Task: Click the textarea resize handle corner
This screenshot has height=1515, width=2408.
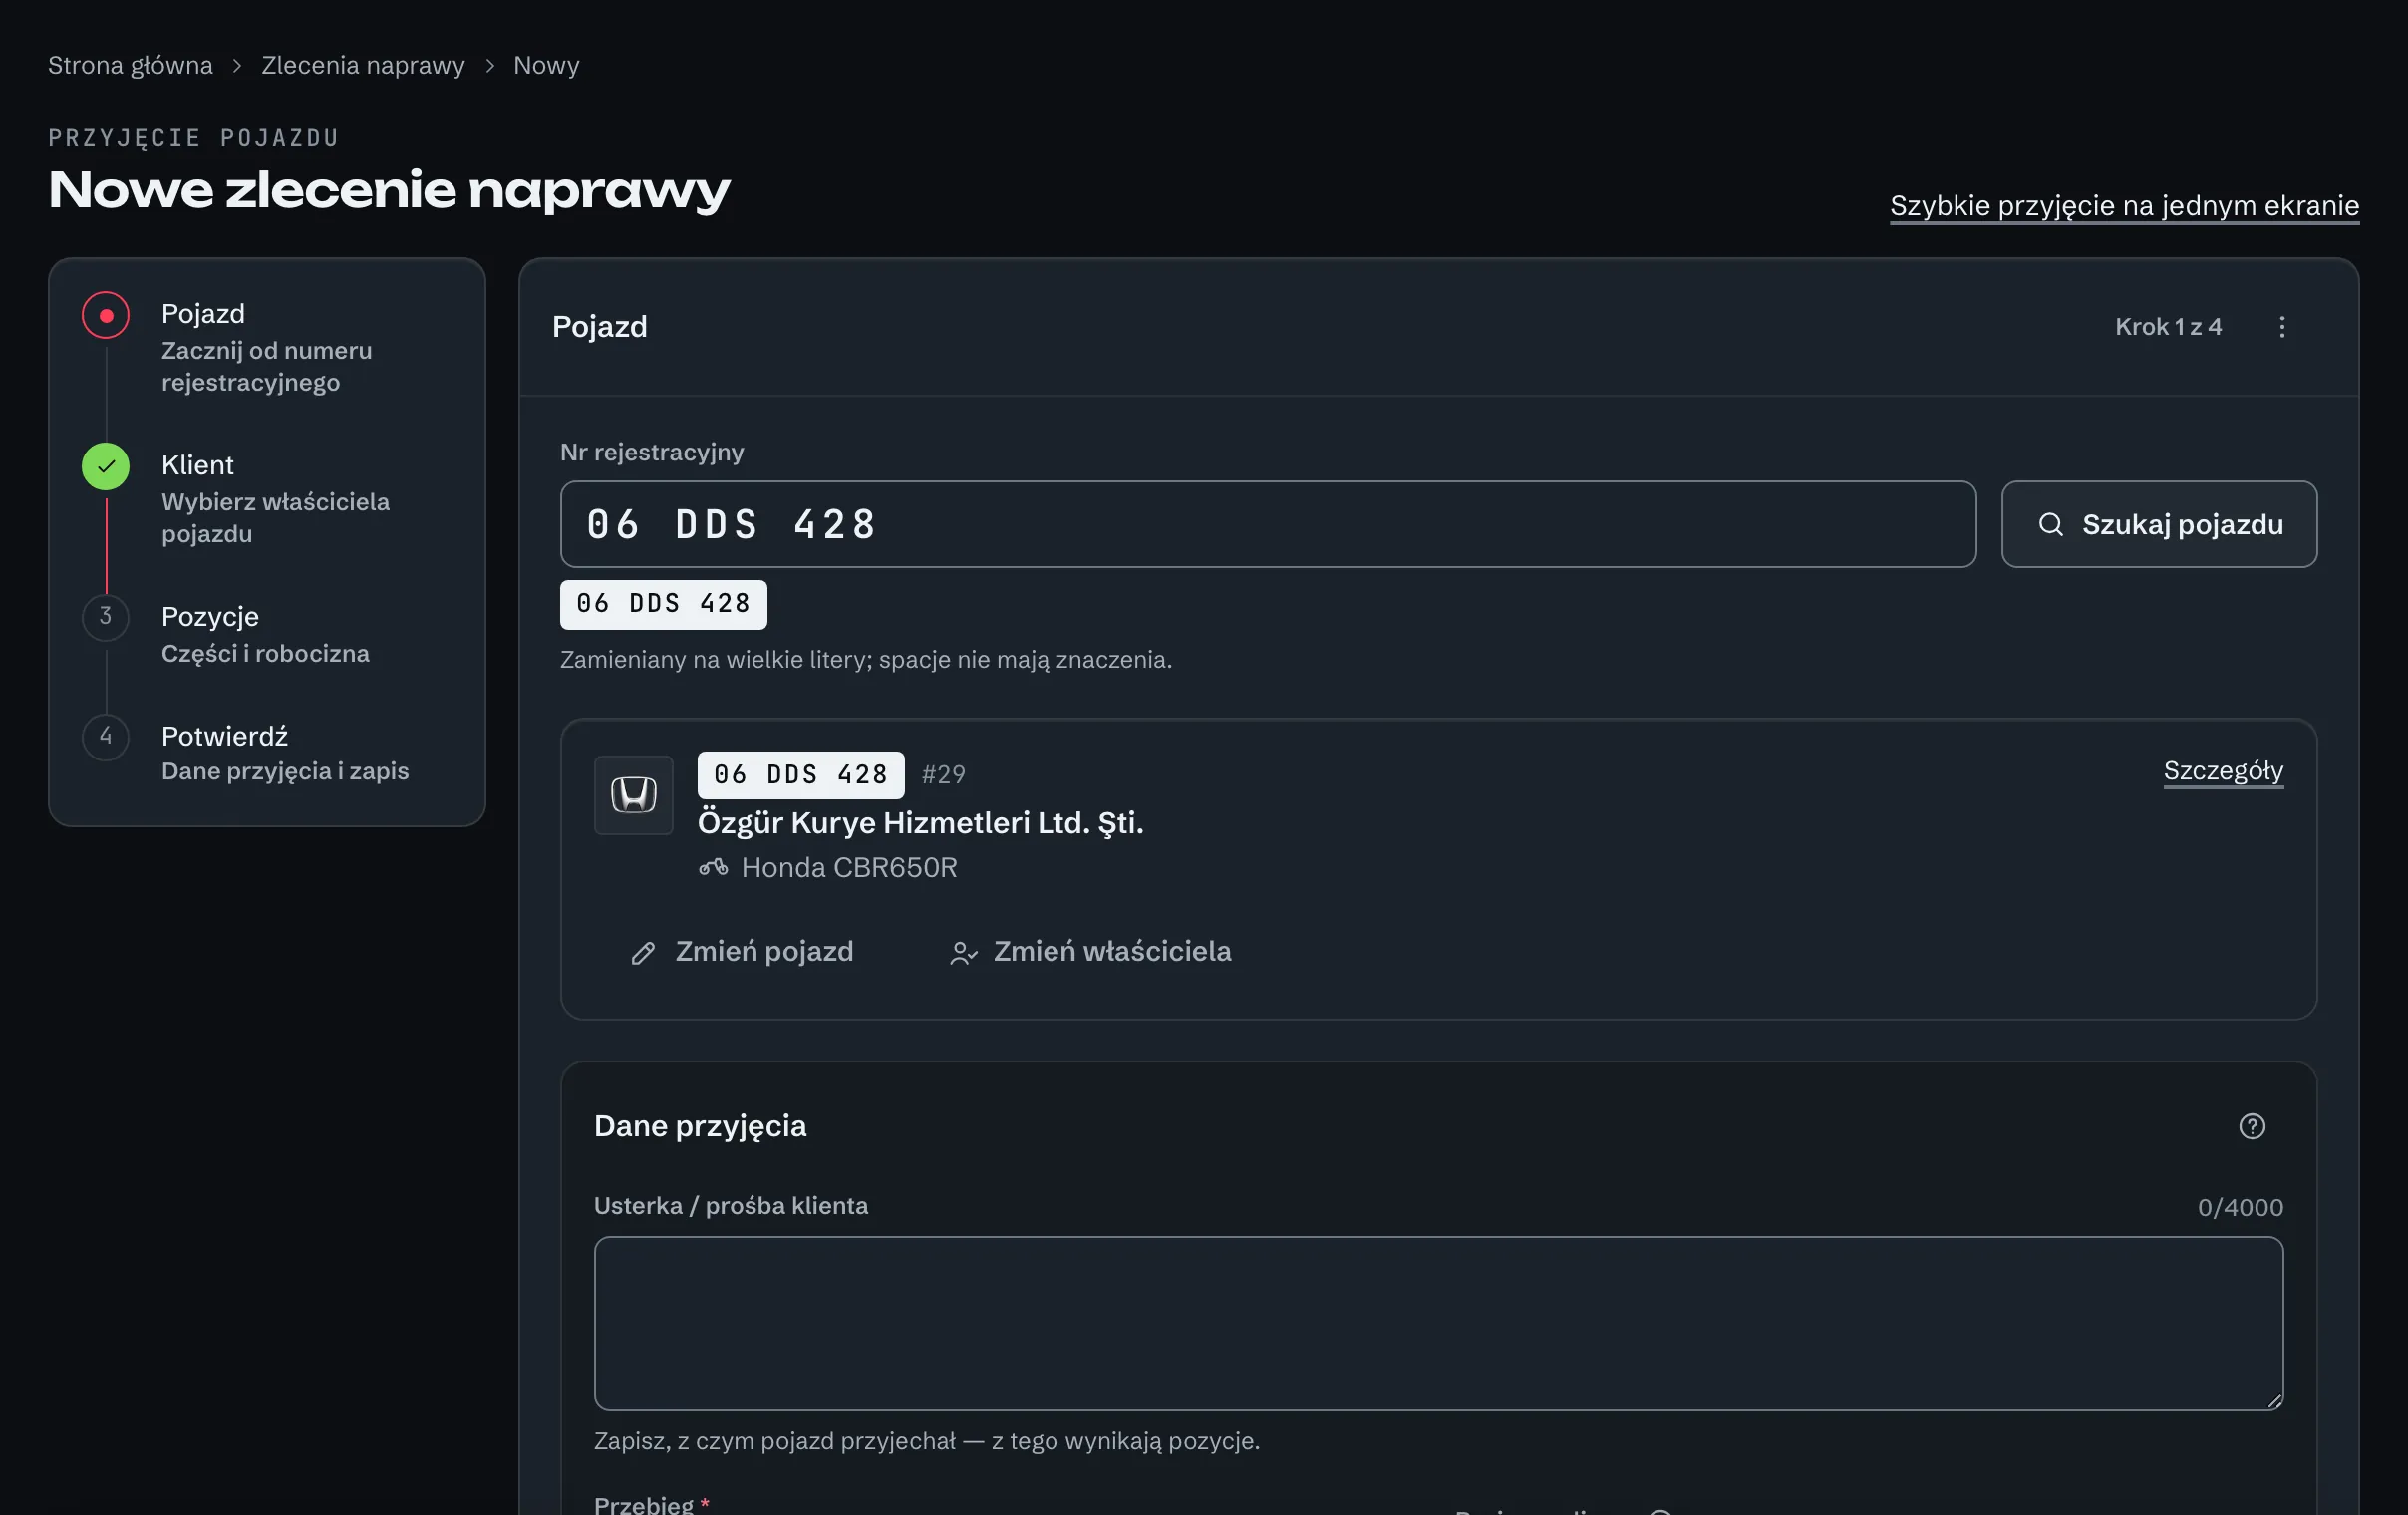Action: coord(2273,1401)
